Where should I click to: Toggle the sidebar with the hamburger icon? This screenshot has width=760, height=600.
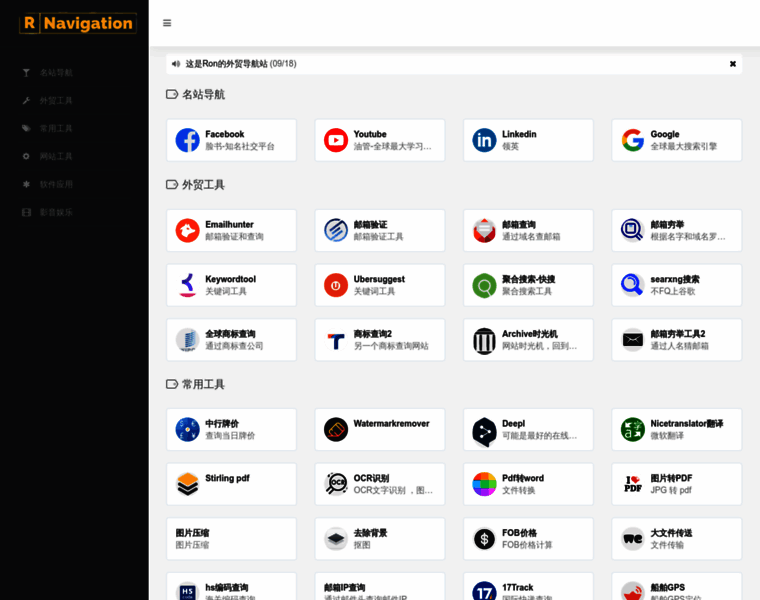[x=167, y=23]
